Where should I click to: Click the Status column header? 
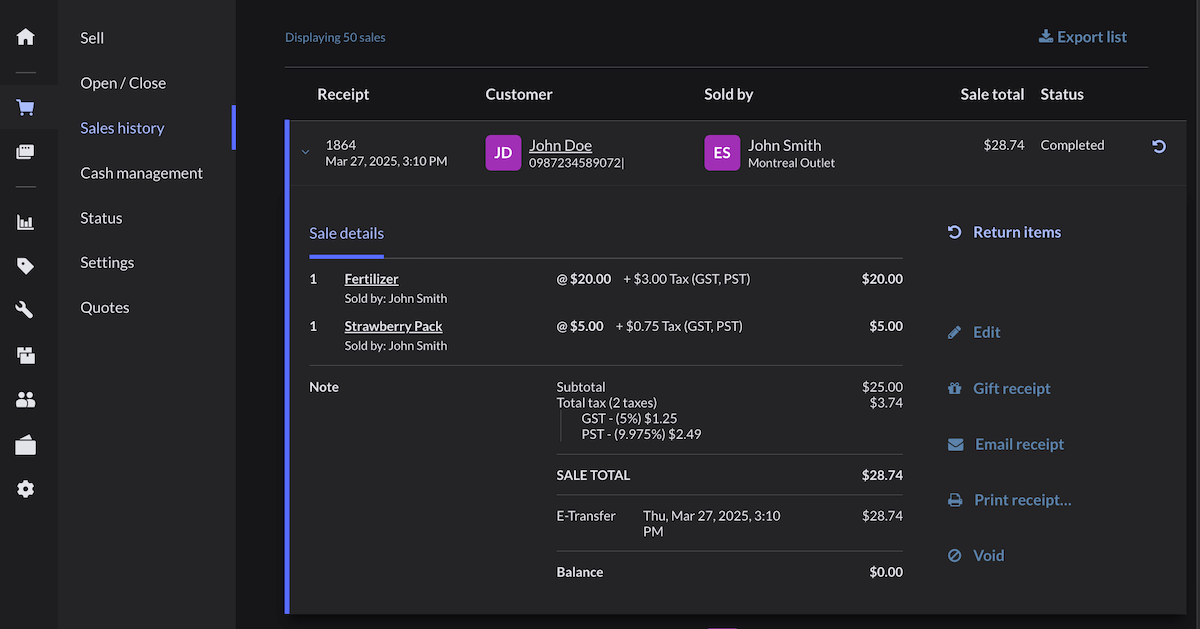pos(1062,94)
